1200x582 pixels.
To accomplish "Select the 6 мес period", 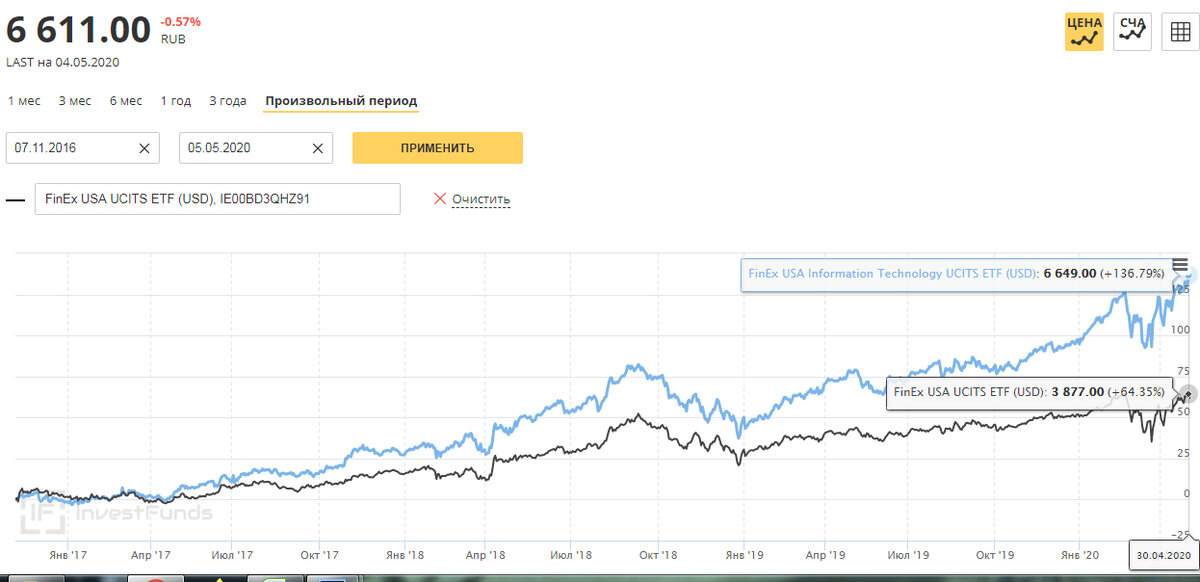I will pos(126,101).
